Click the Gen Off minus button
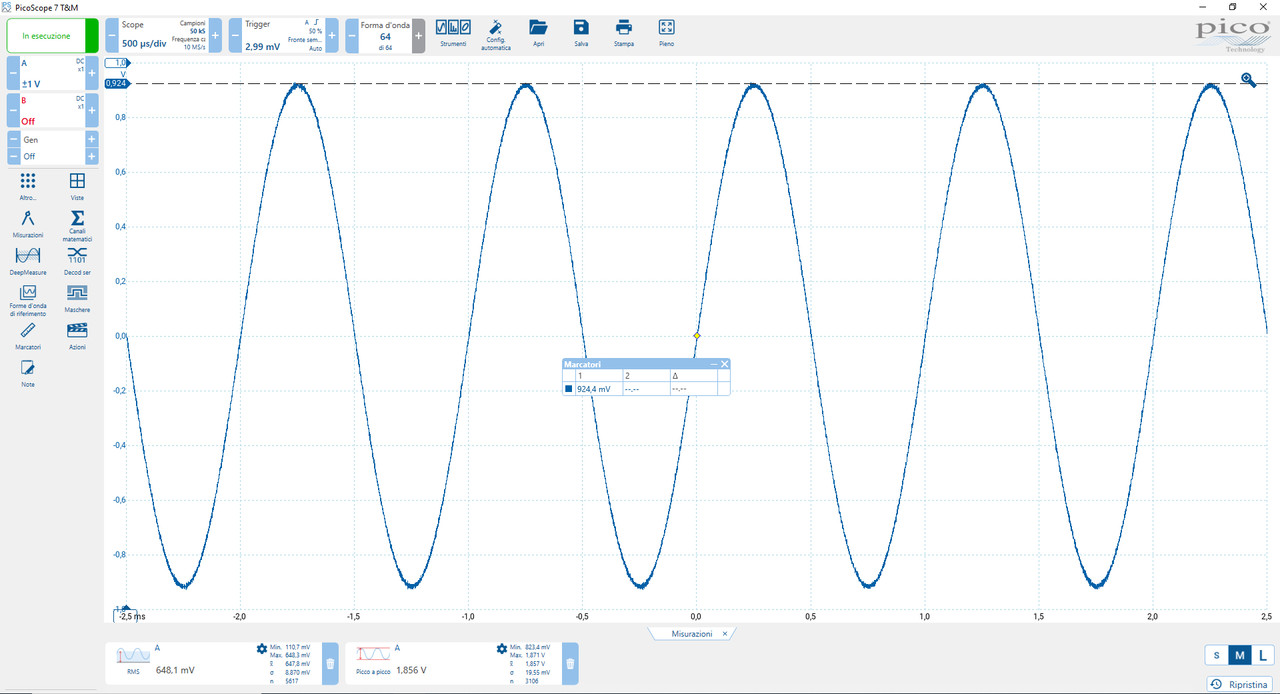Image resolution: width=1280 pixels, height=694 pixels. coord(13,156)
